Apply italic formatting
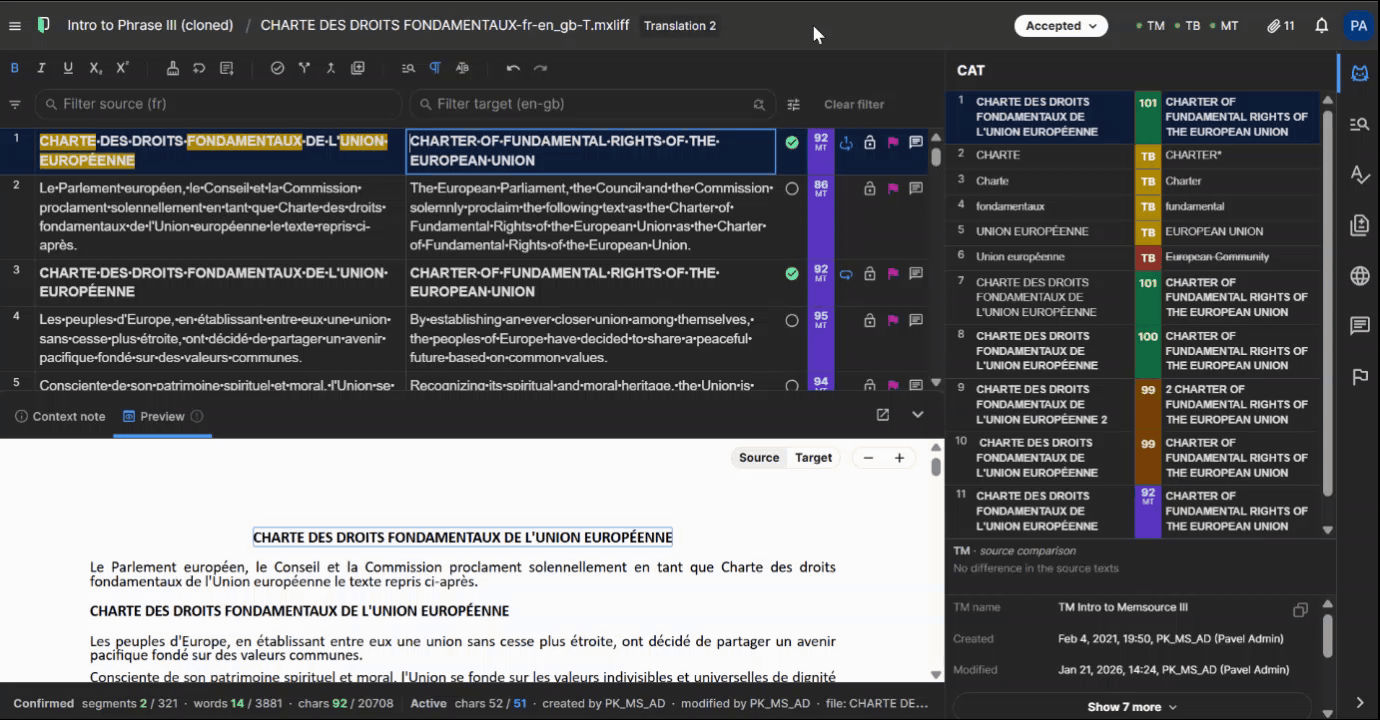1380x720 pixels. (x=41, y=68)
